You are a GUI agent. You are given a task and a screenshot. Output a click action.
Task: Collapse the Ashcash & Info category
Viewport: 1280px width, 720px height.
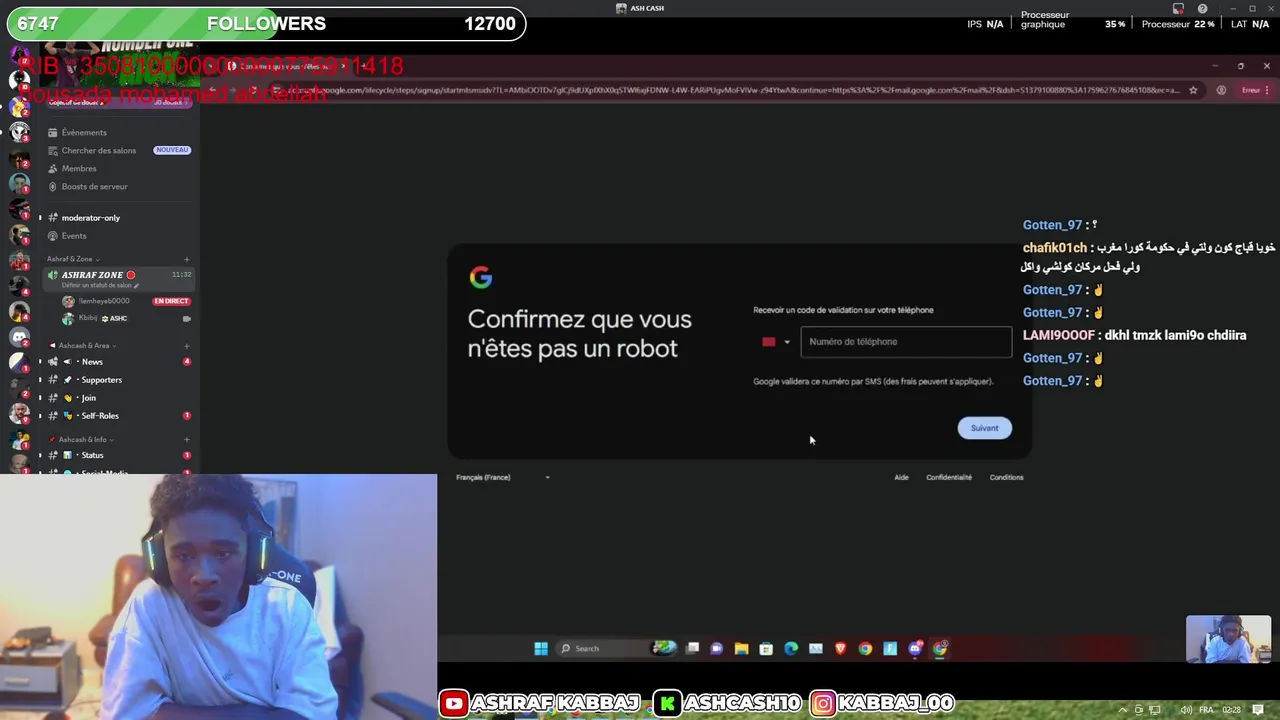point(82,439)
